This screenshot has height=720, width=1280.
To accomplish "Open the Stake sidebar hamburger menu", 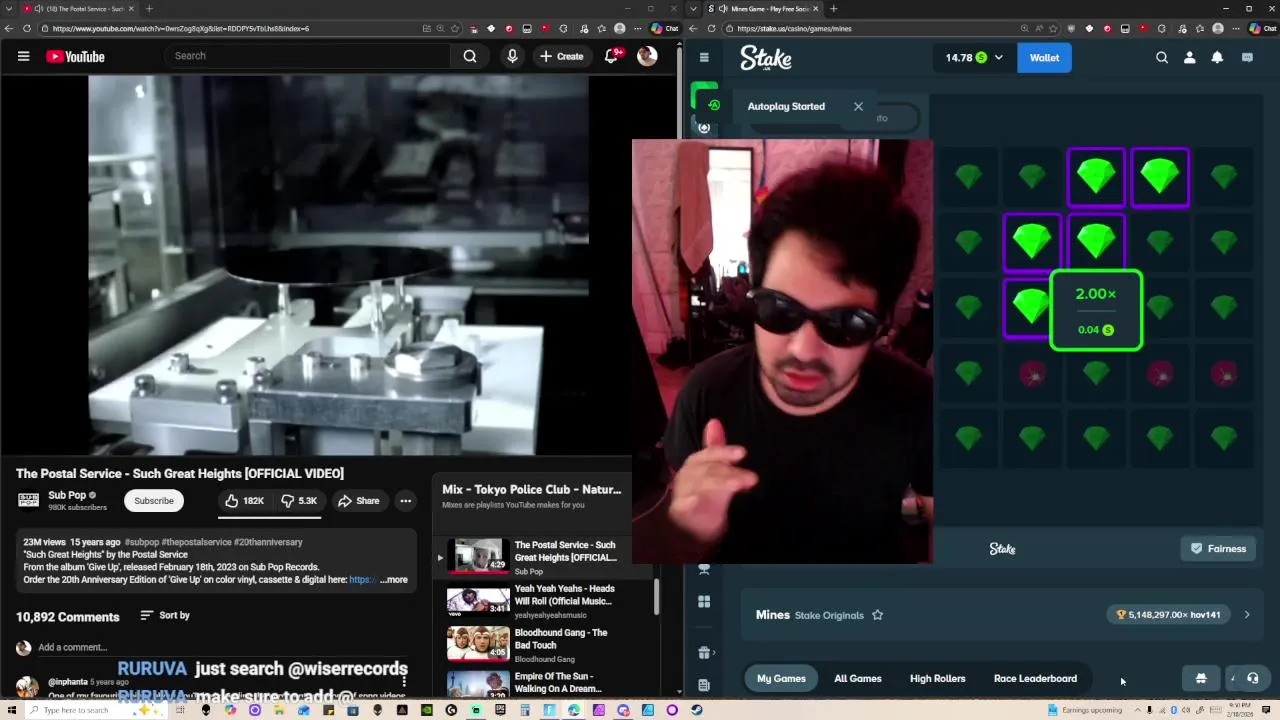I will click(x=704, y=57).
